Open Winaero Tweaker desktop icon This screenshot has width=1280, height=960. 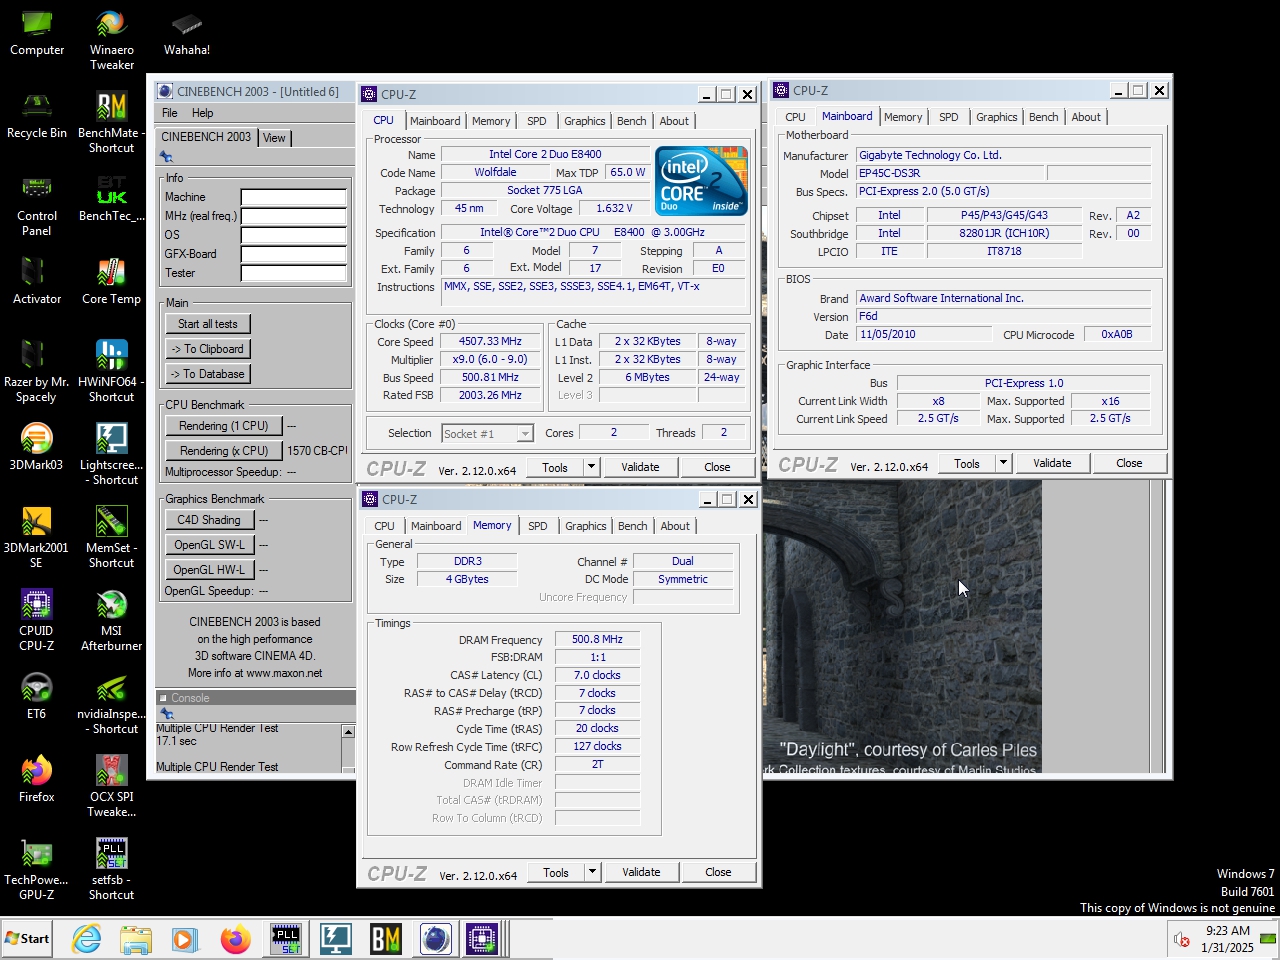pos(112,40)
